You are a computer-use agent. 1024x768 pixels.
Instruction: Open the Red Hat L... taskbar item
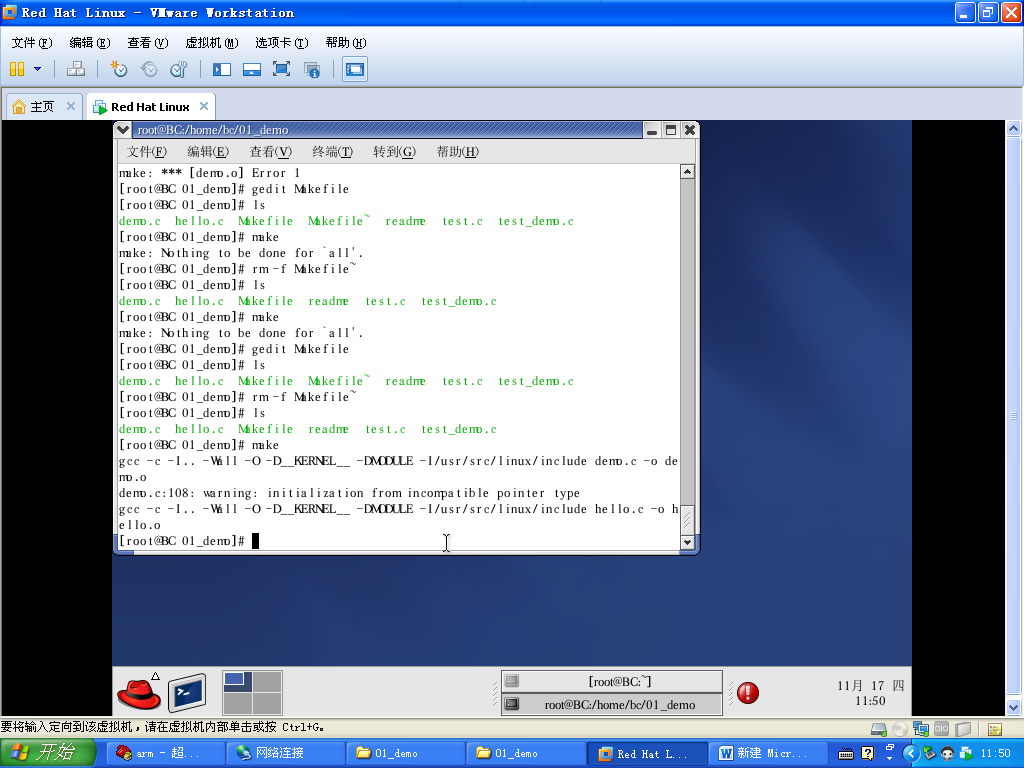(647, 754)
